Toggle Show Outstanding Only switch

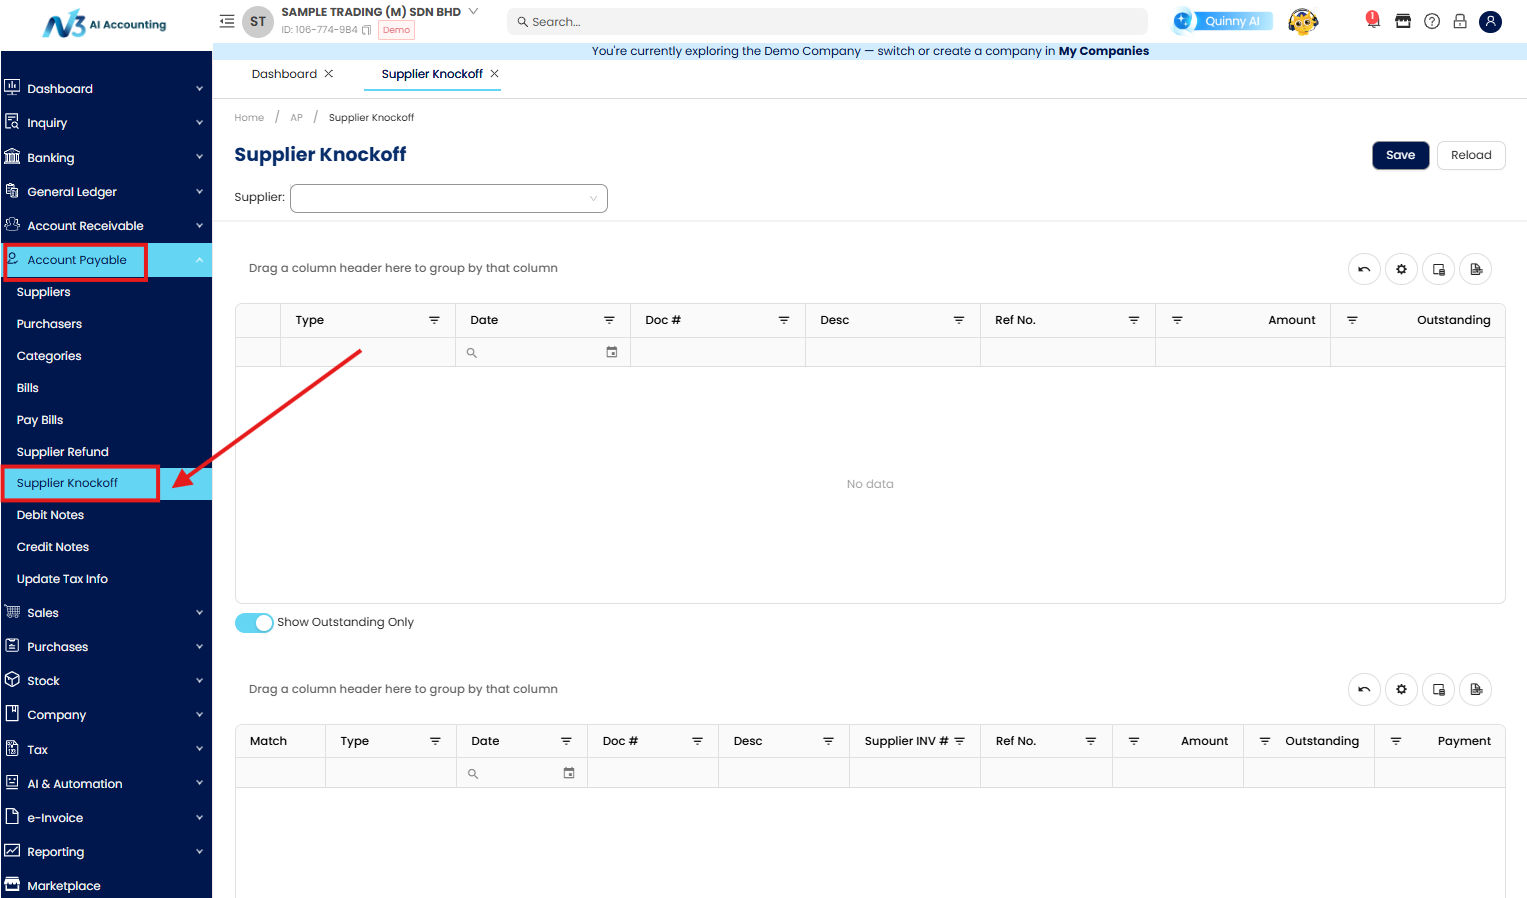[254, 623]
